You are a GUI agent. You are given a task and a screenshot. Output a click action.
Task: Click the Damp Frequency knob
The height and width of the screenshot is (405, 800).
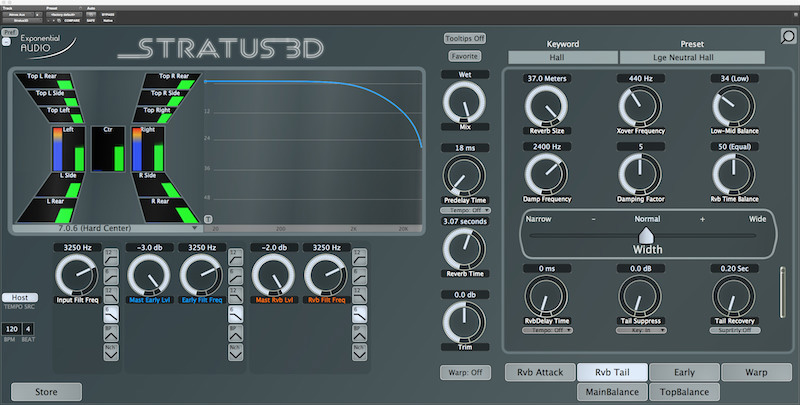click(546, 174)
